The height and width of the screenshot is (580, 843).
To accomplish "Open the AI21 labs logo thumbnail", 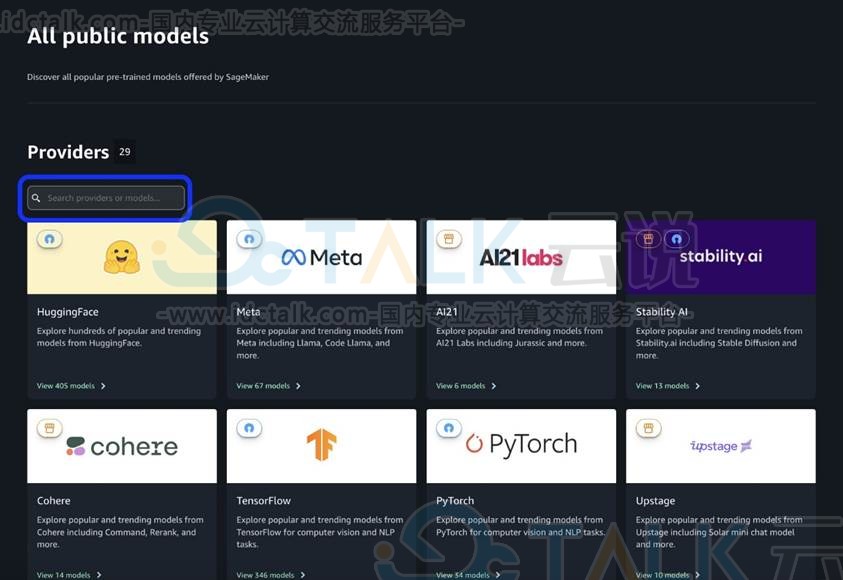I will 521,257.
